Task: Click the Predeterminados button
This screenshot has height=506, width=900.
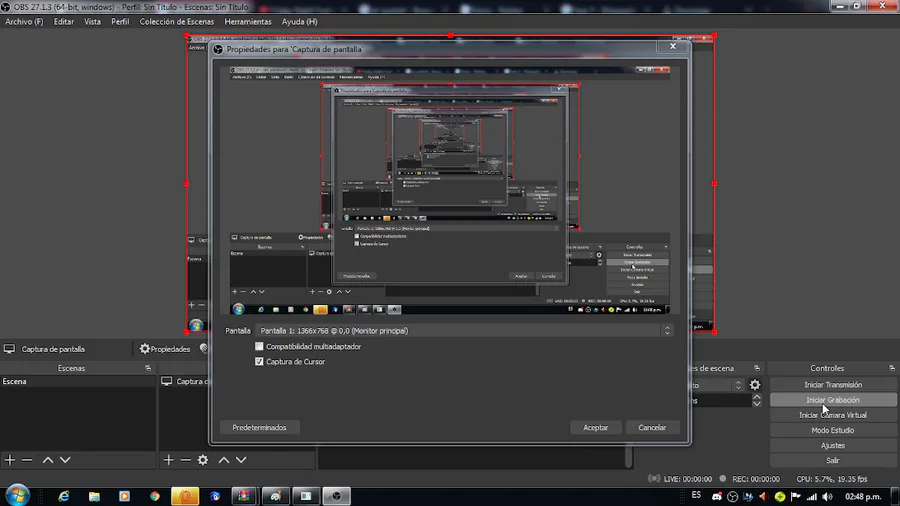Action: pos(259,427)
